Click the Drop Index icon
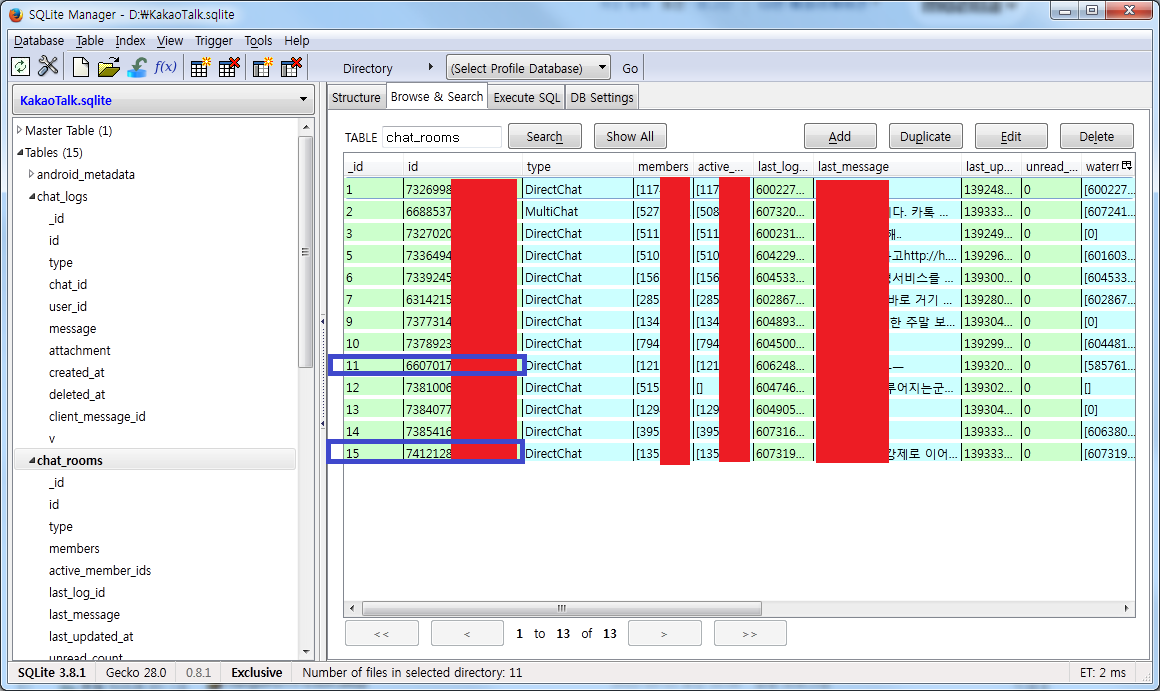Screen dimensions: 1160x691 (x=291, y=67)
